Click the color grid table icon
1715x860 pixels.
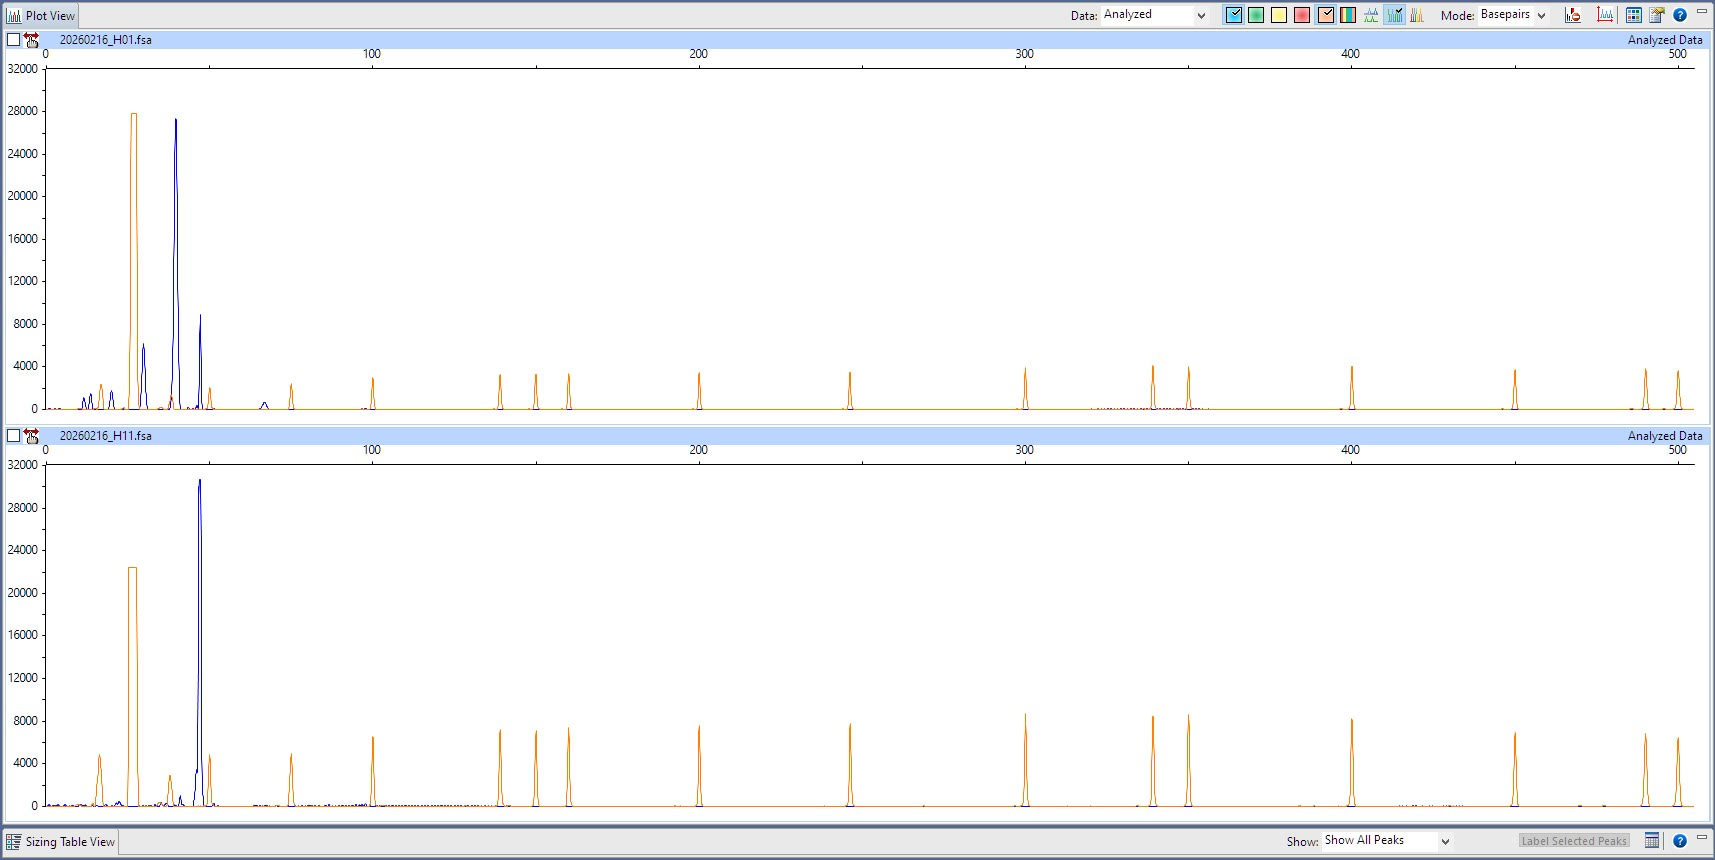1634,15
